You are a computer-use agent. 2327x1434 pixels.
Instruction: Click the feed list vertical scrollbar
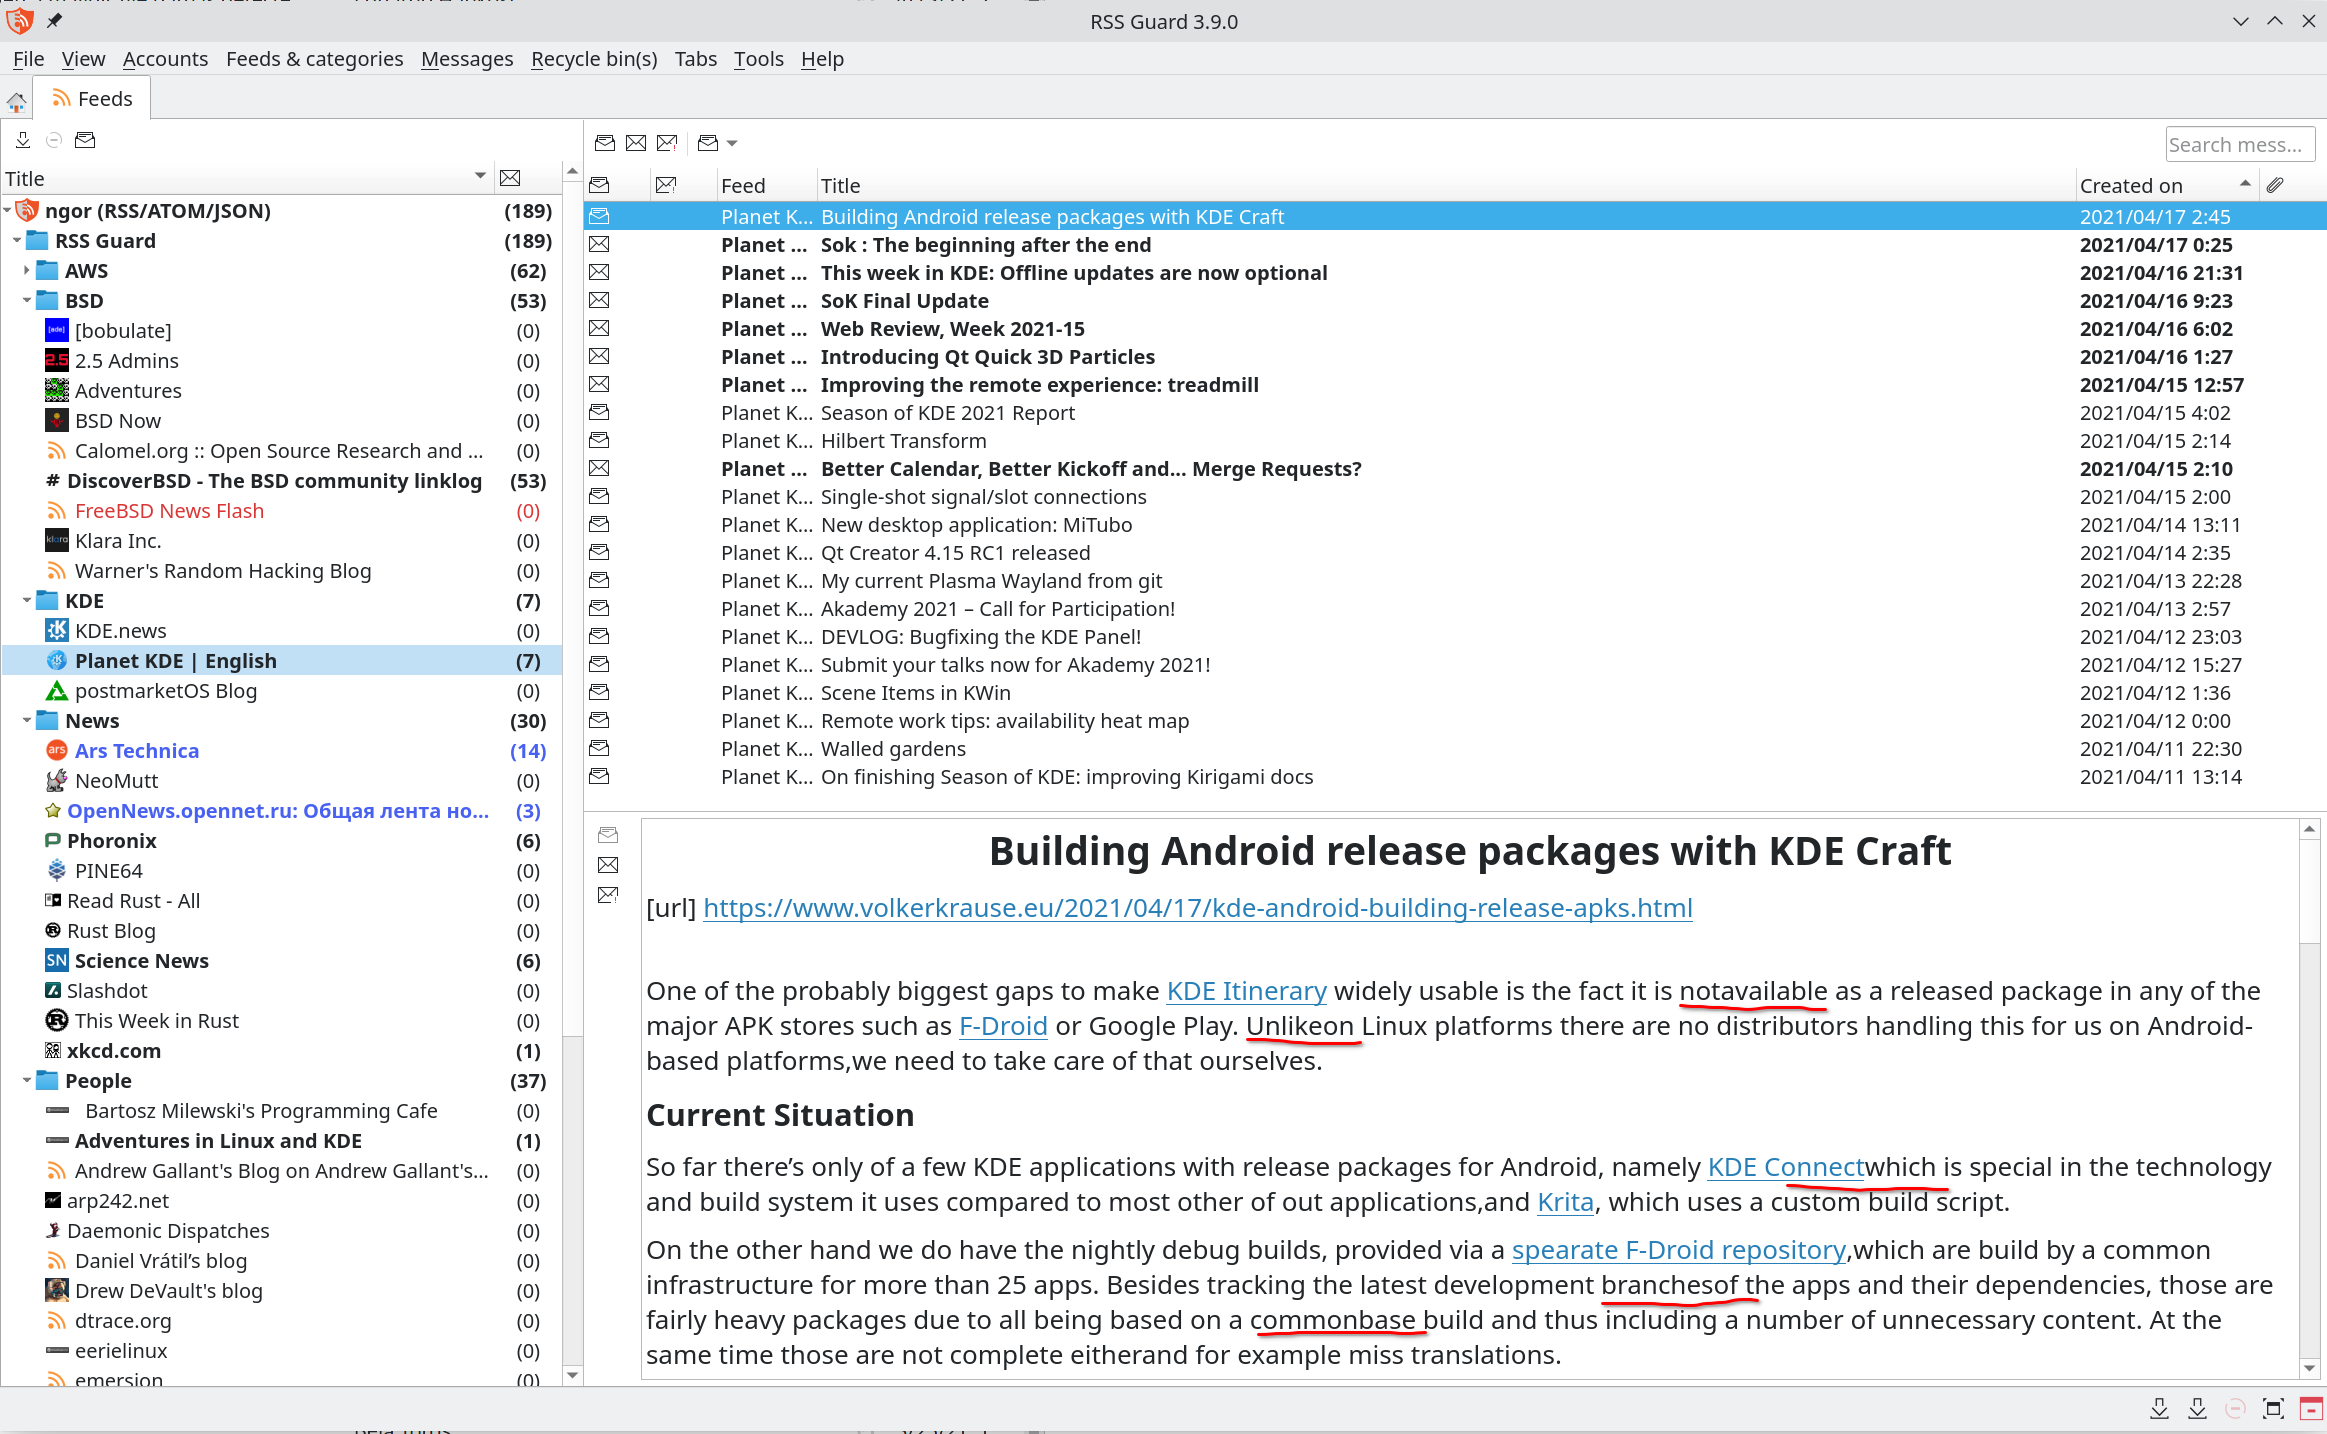572,775
